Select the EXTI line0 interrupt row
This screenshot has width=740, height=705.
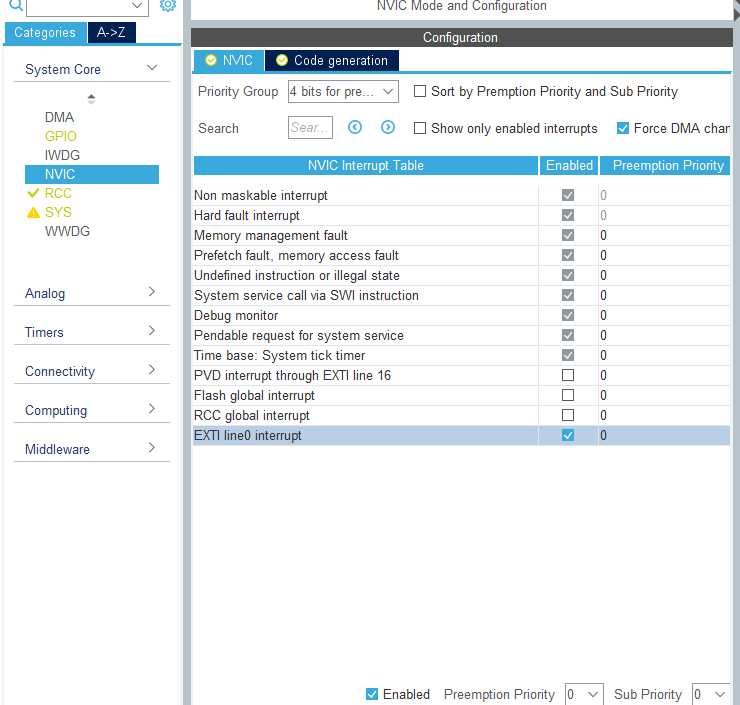pos(461,435)
